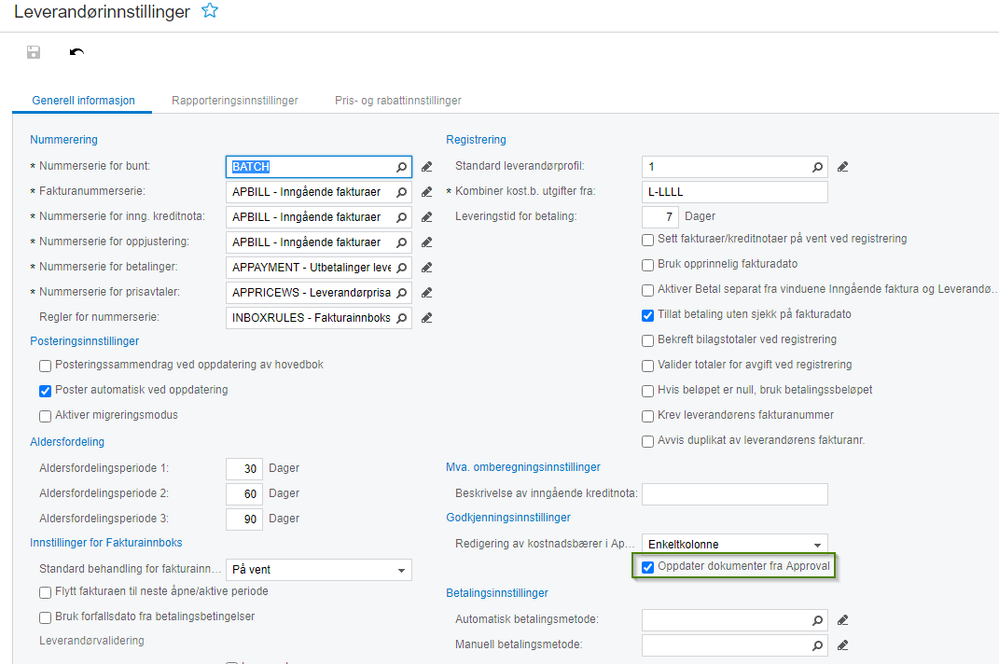Open search lookup for Fakturanummerserie
The height and width of the screenshot is (664, 999).
point(401,192)
